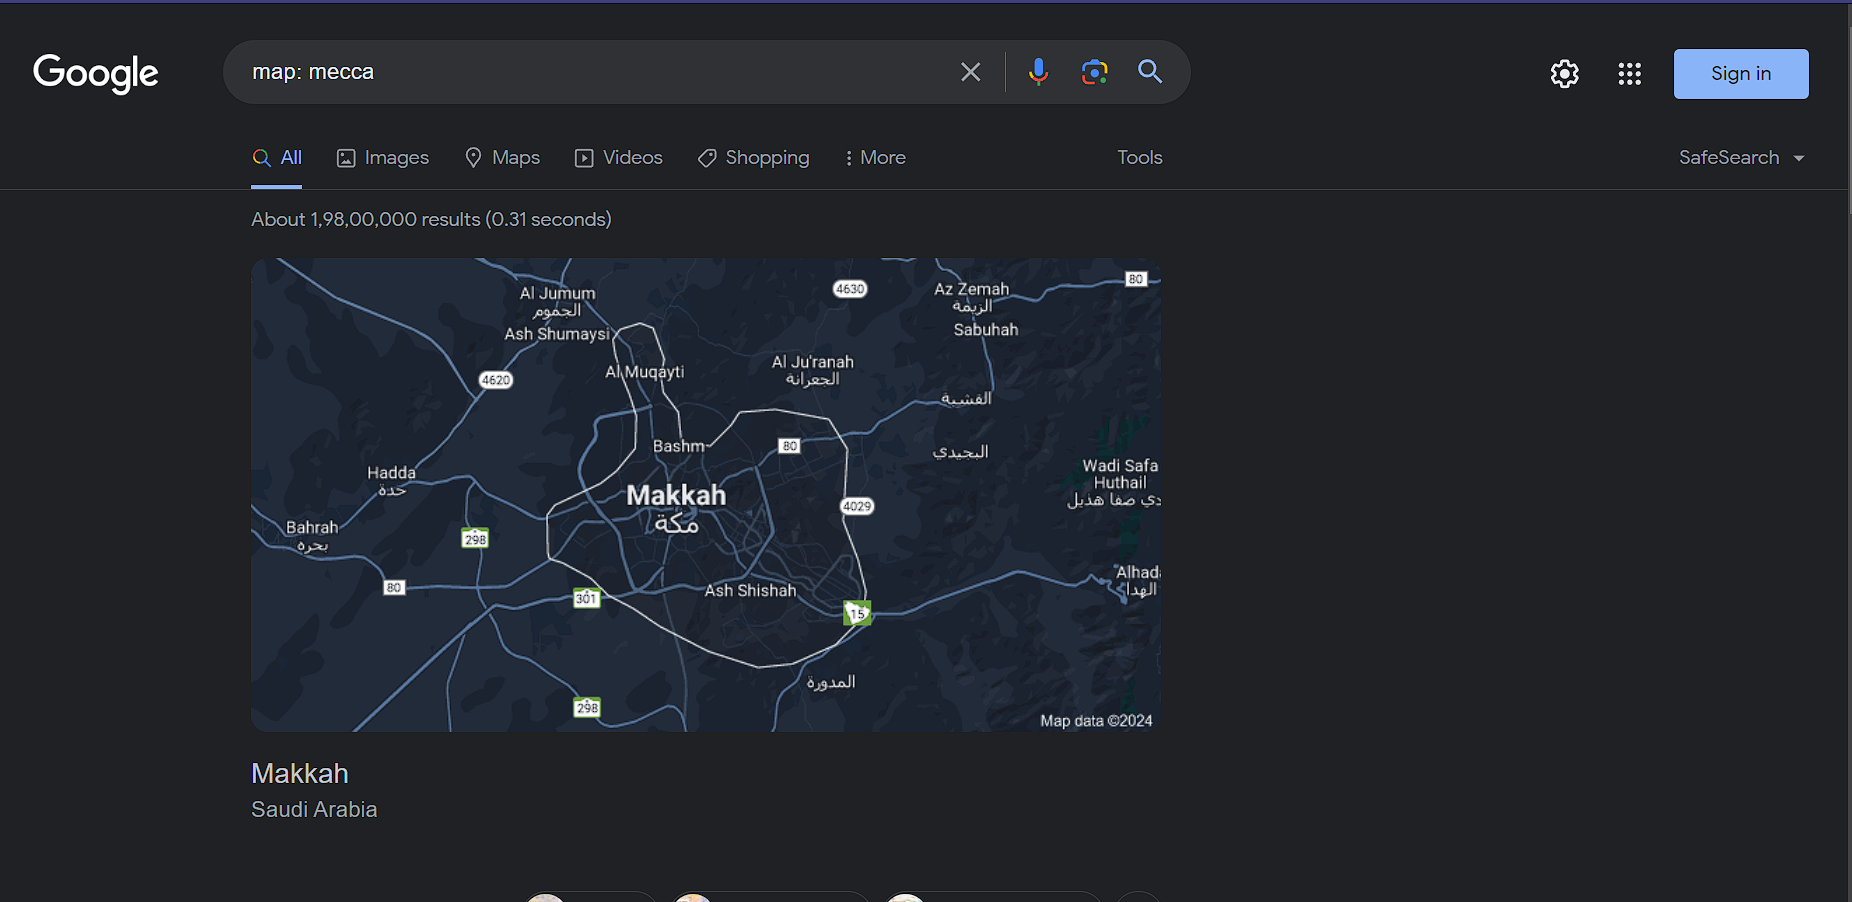This screenshot has height=902, width=1852.
Task: Open Google Lens image search
Action: (x=1094, y=72)
